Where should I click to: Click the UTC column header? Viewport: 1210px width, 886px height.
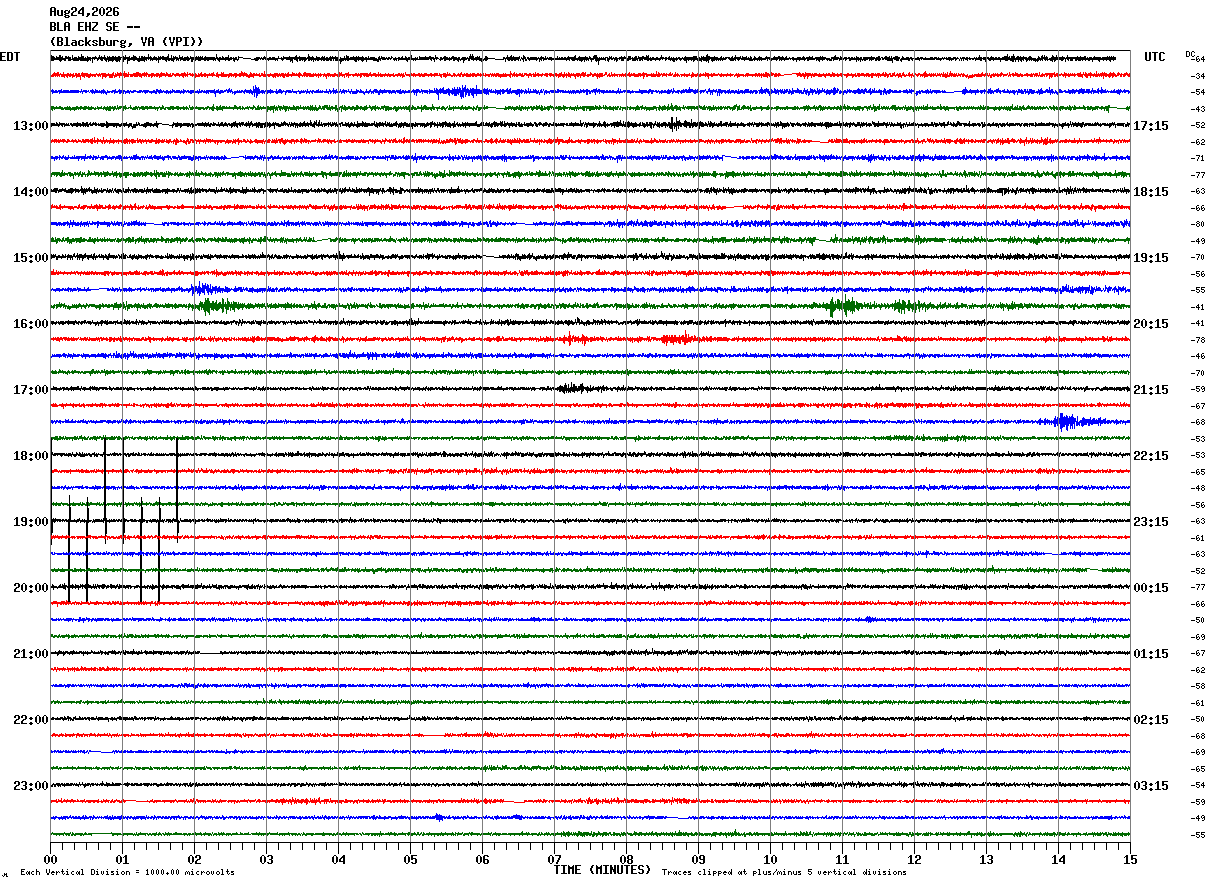(x=1155, y=57)
